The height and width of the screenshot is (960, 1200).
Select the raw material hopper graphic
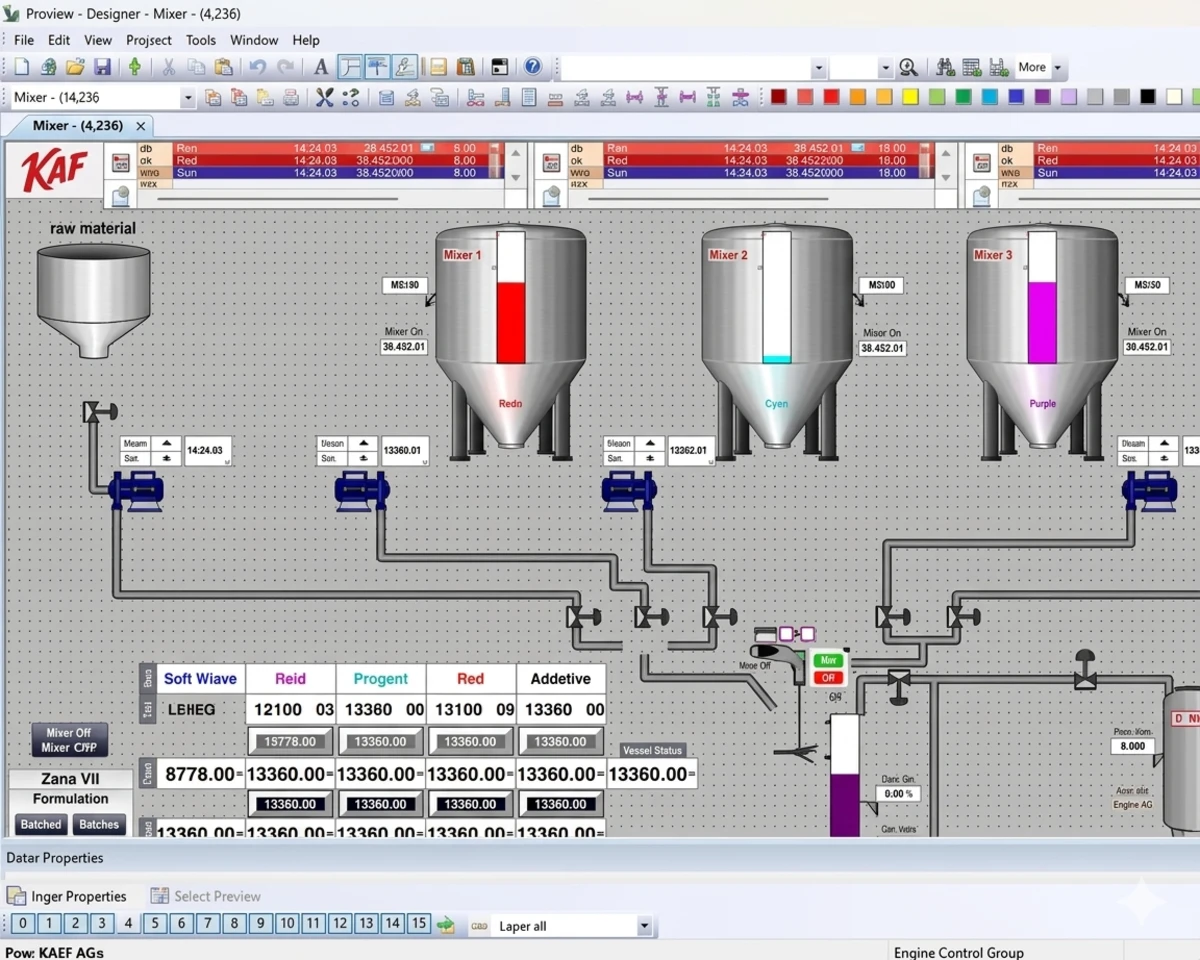coord(93,302)
